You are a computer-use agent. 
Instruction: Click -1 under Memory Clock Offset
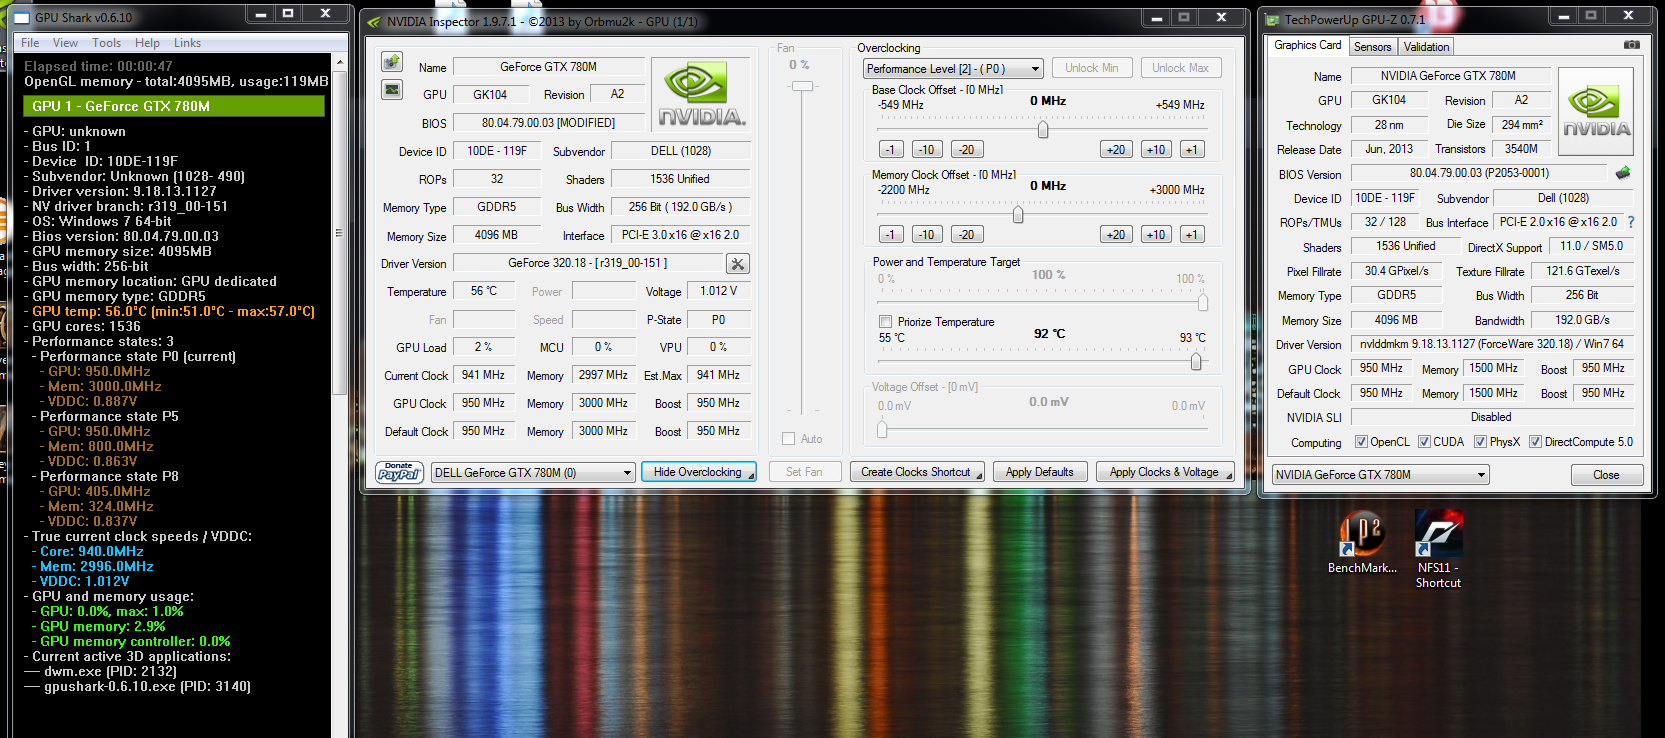(890, 235)
